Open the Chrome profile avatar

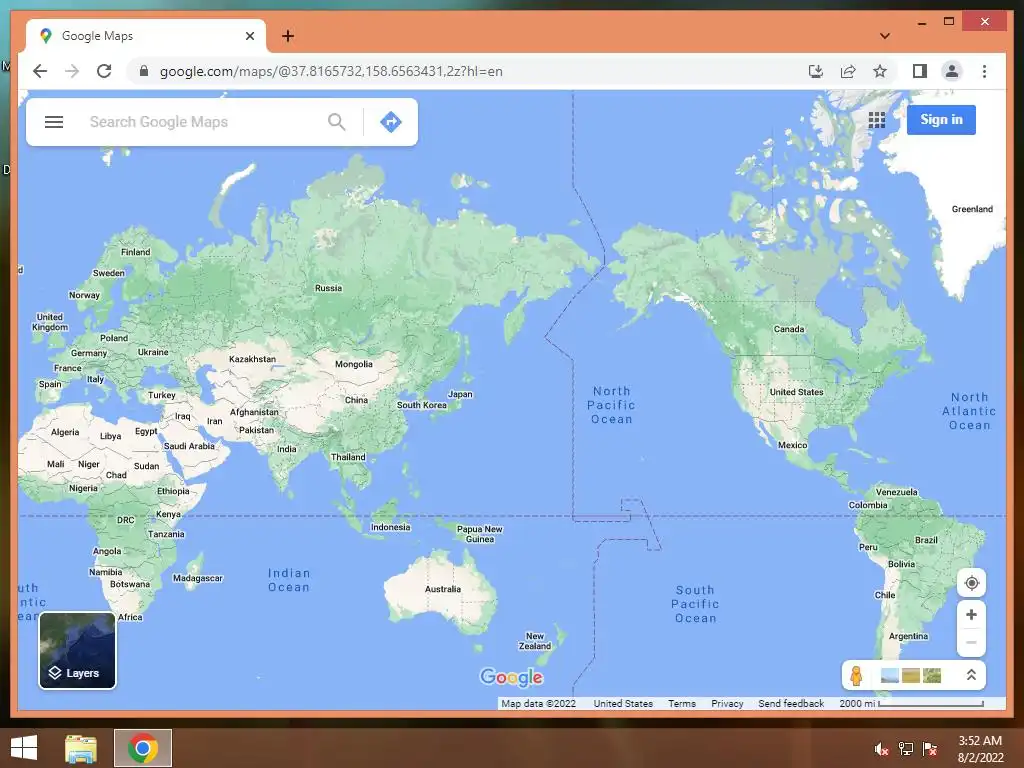coord(952,71)
